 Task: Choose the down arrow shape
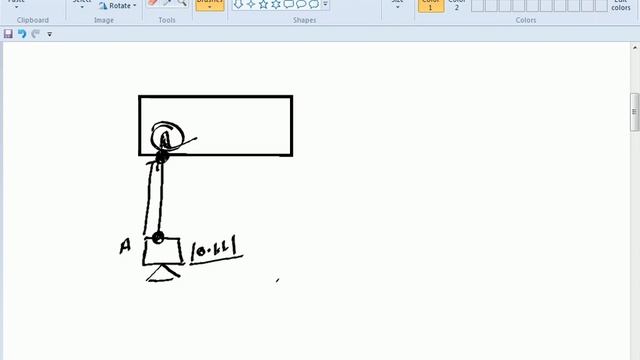coord(239,4)
